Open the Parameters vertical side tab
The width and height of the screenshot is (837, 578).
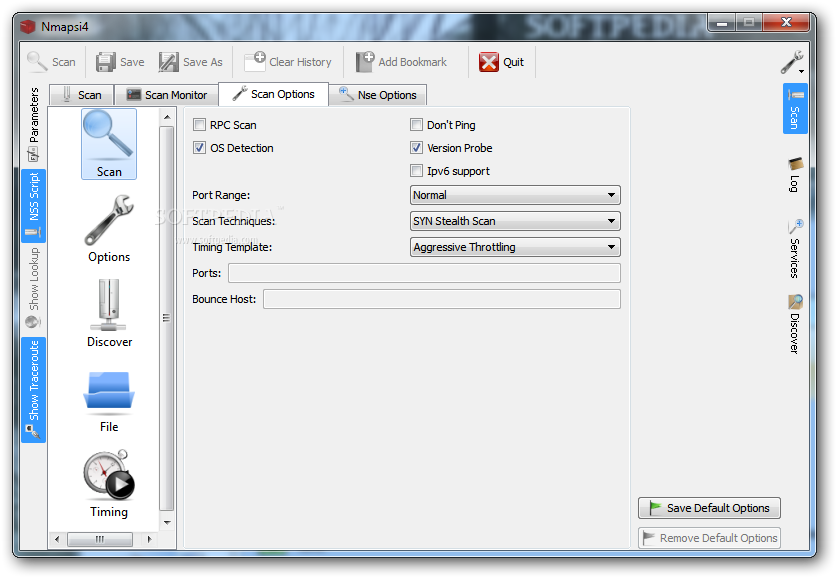point(34,124)
